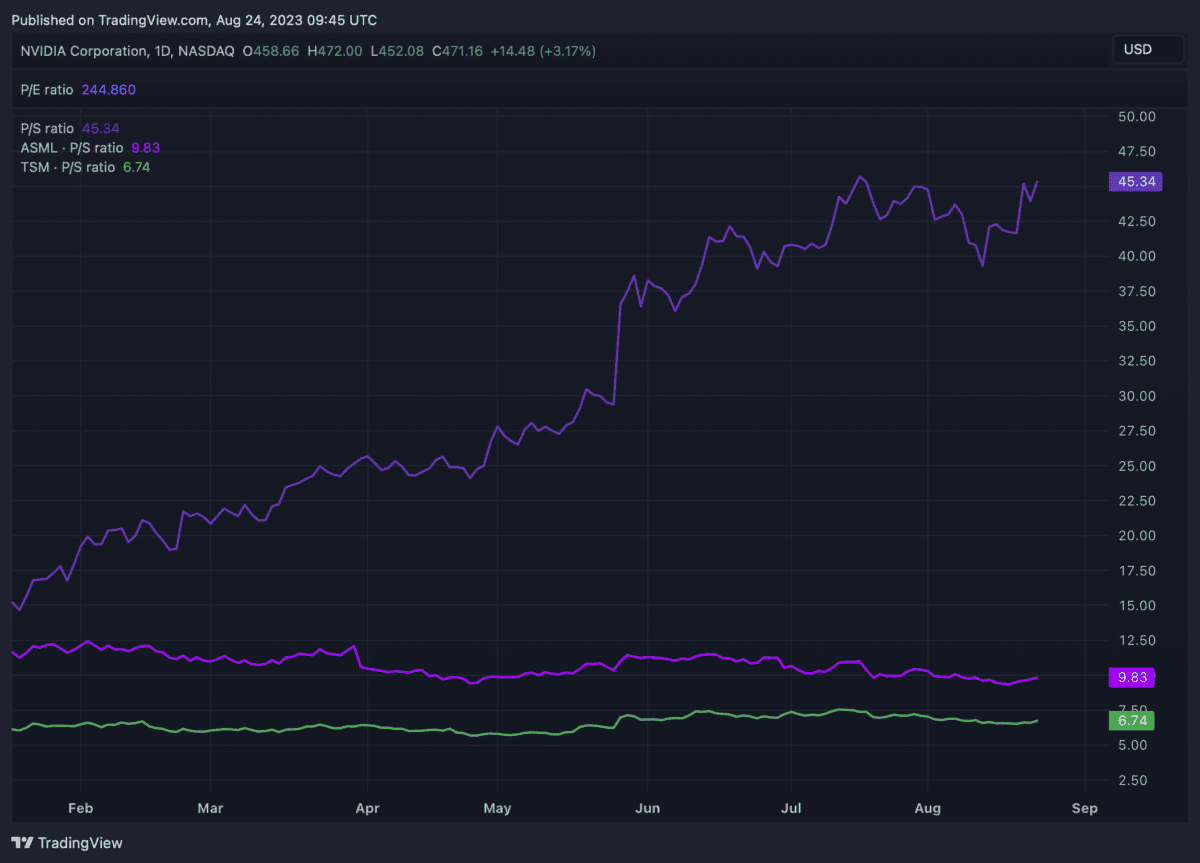Click the Aug marker on time axis
Screen dimensions: 1200x863
[x=929, y=808]
